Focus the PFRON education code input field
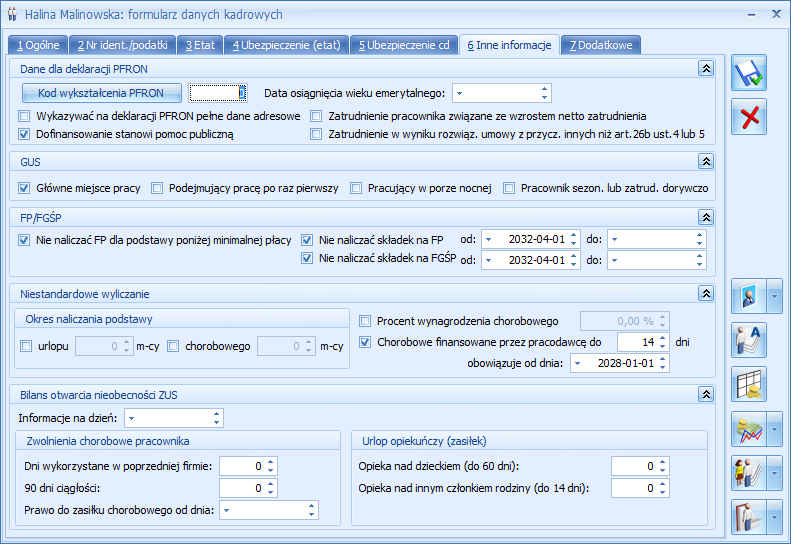 click(217, 93)
